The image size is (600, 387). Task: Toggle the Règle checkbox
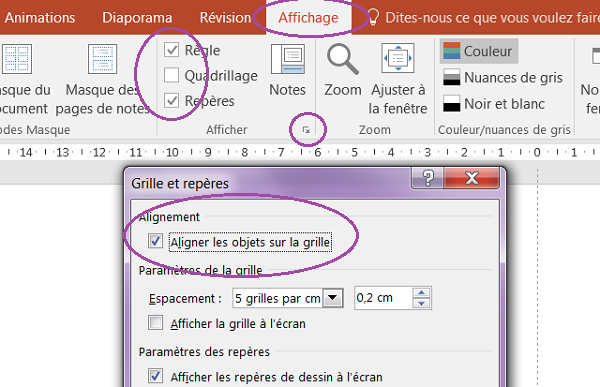click(x=171, y=50)
